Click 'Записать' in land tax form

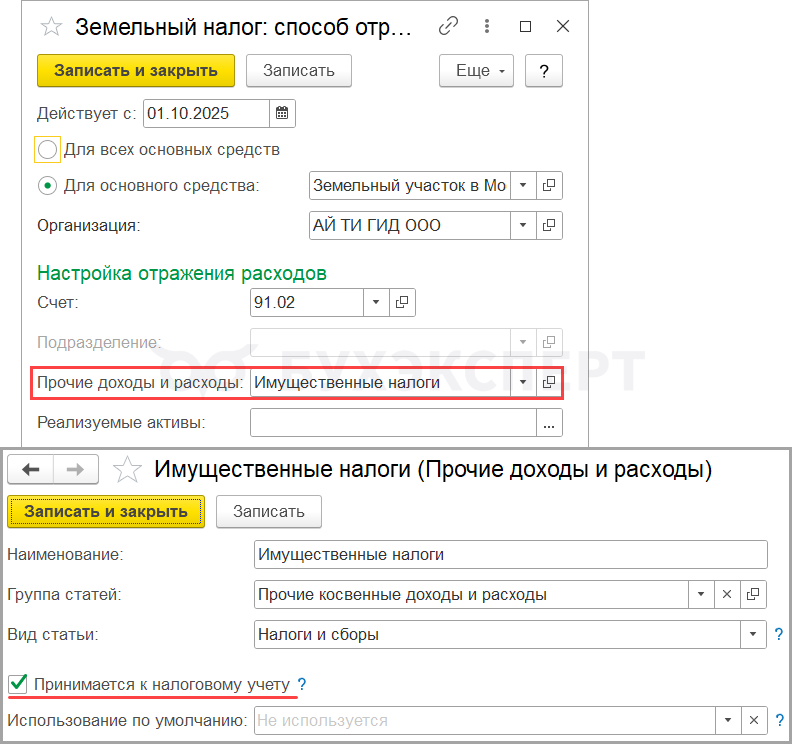(299, 71)
